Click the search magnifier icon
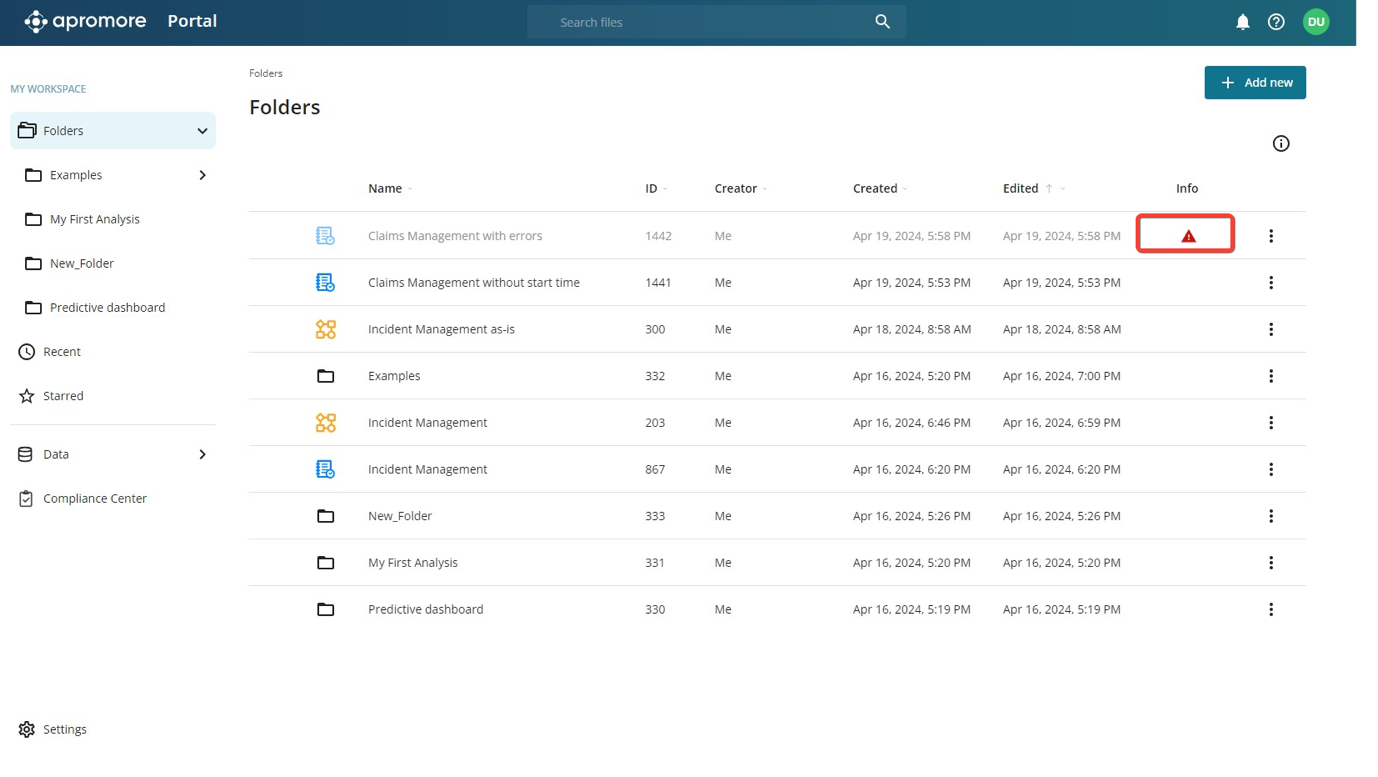1378x777 pixels. [x=882, y=22]
